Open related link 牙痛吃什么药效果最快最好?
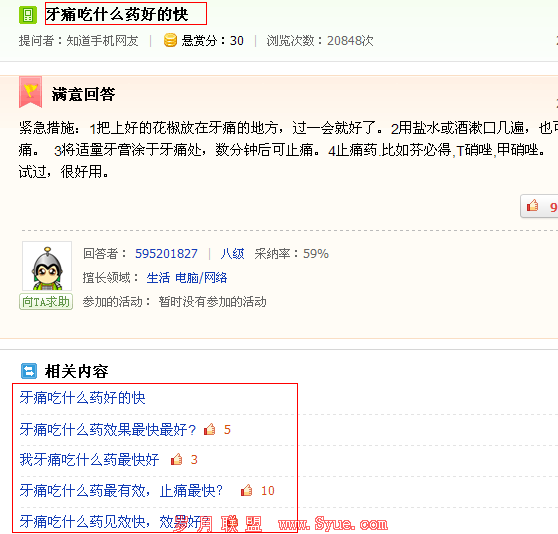 [108, 429]
